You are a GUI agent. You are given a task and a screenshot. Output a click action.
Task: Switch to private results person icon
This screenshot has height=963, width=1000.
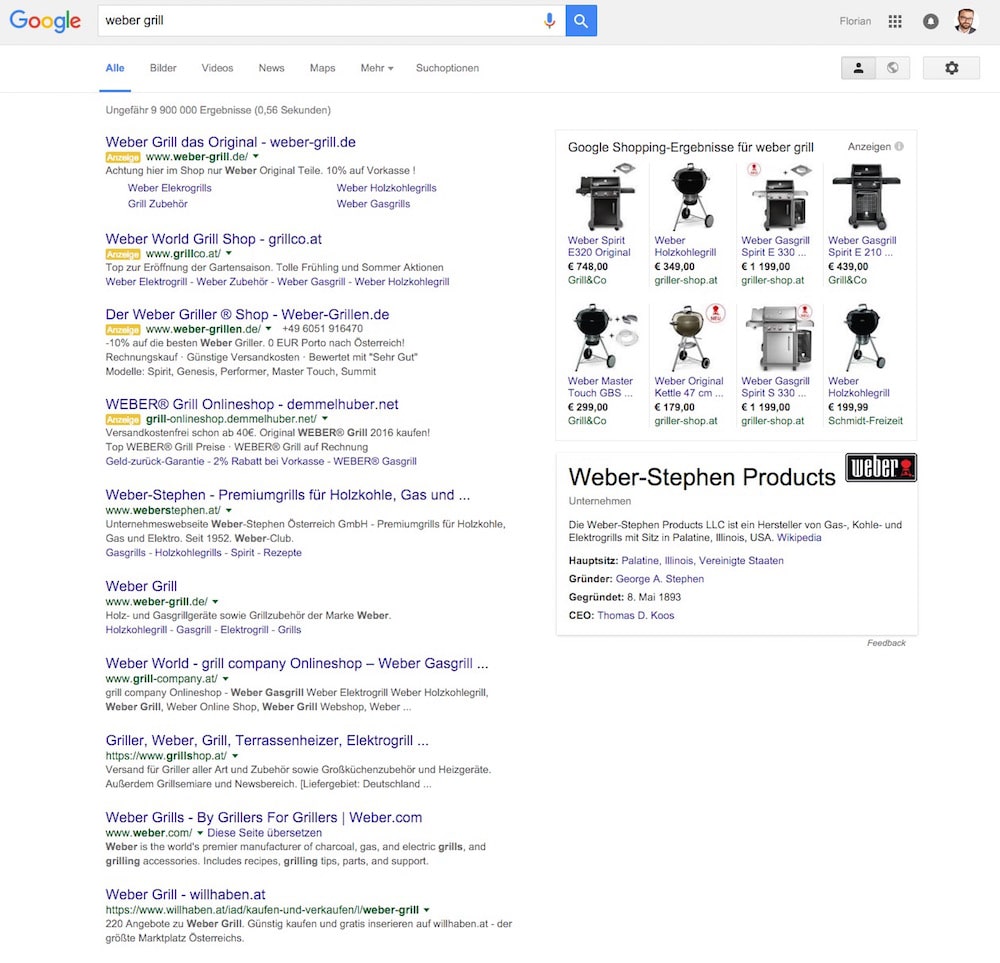[x=858, y=68]
